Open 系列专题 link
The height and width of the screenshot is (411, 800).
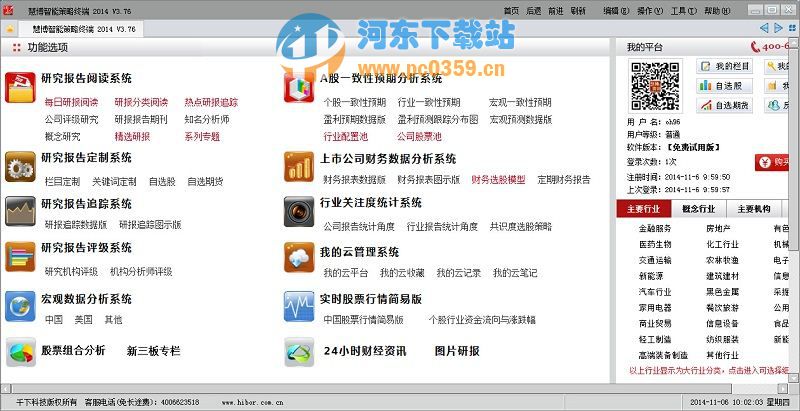(x=202, y=137)
